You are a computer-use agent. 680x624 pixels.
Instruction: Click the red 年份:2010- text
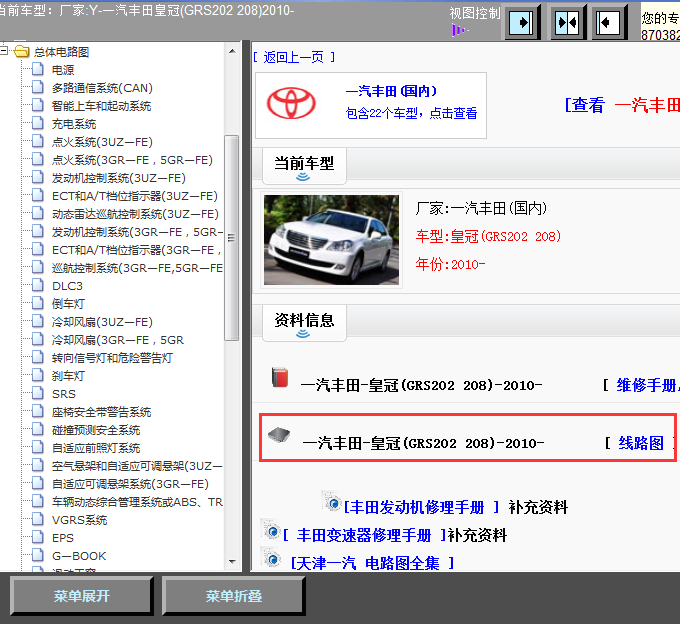tap(450, 264)
